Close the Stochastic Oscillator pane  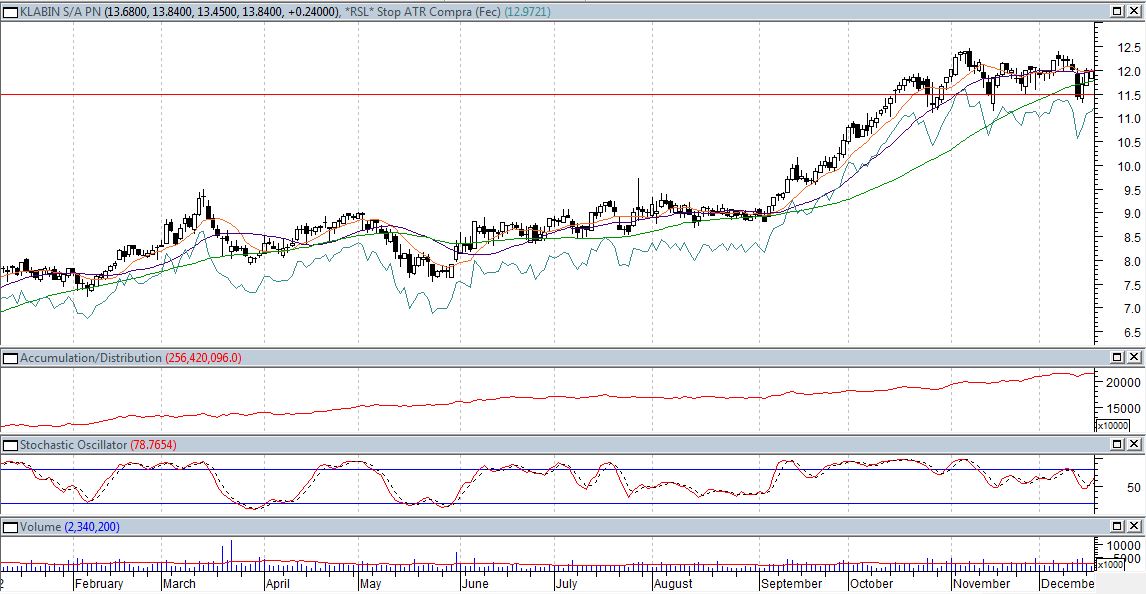click(1134, 444)
